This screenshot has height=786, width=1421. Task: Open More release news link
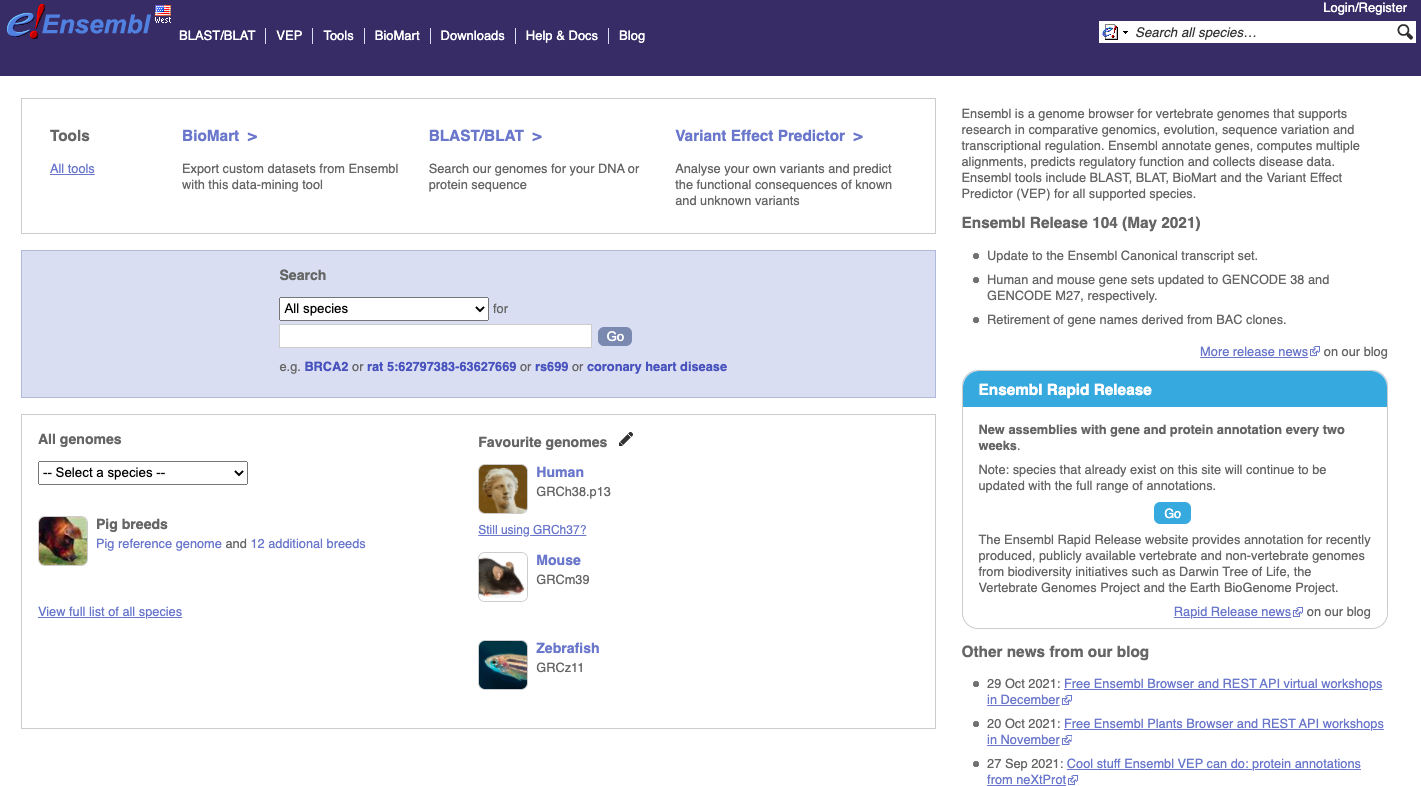[x=1254, y=352]
